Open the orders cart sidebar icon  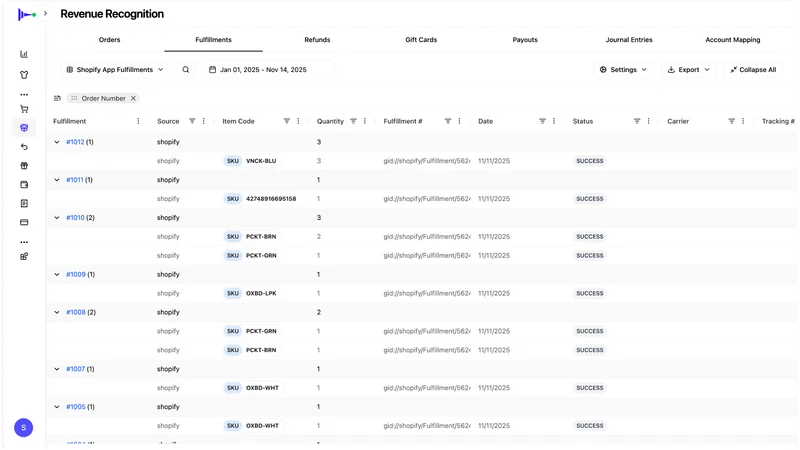(x=24, y=109)
